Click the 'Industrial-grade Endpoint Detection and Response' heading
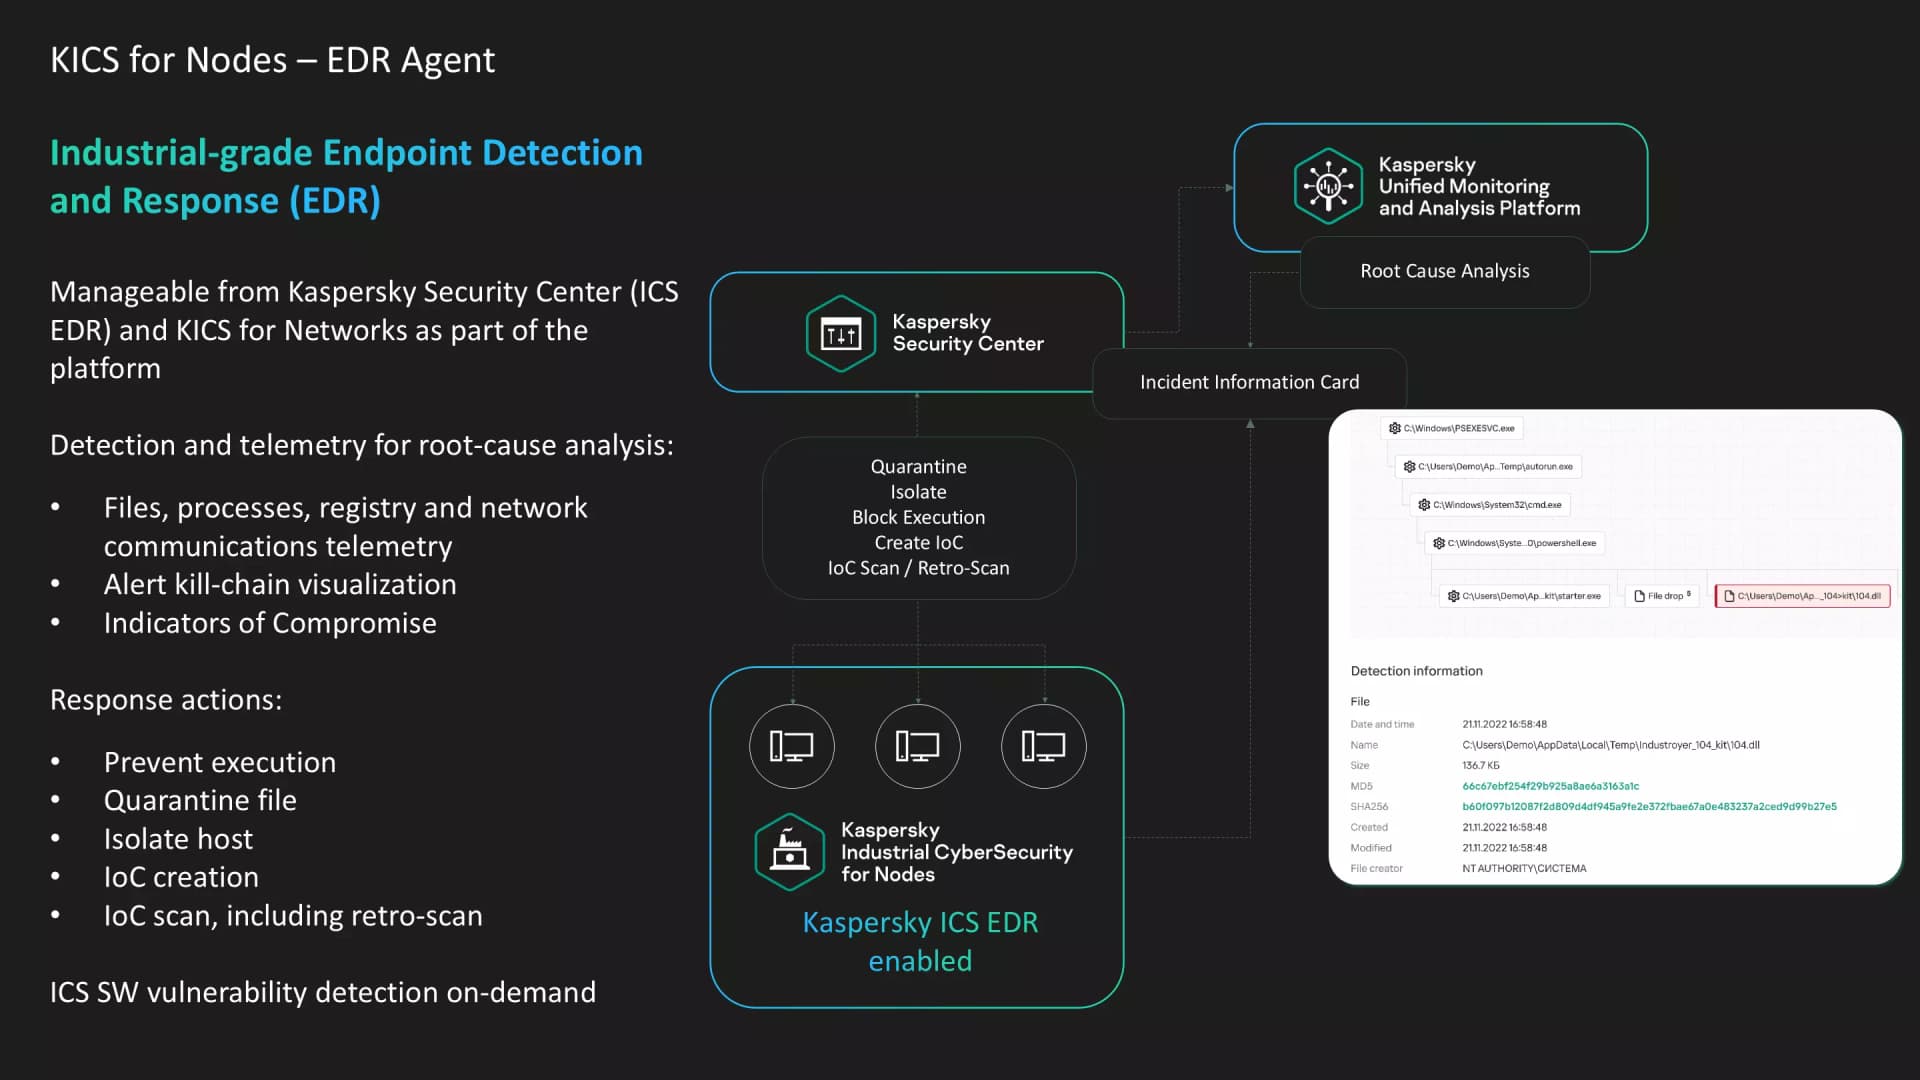 pos(346,177)
